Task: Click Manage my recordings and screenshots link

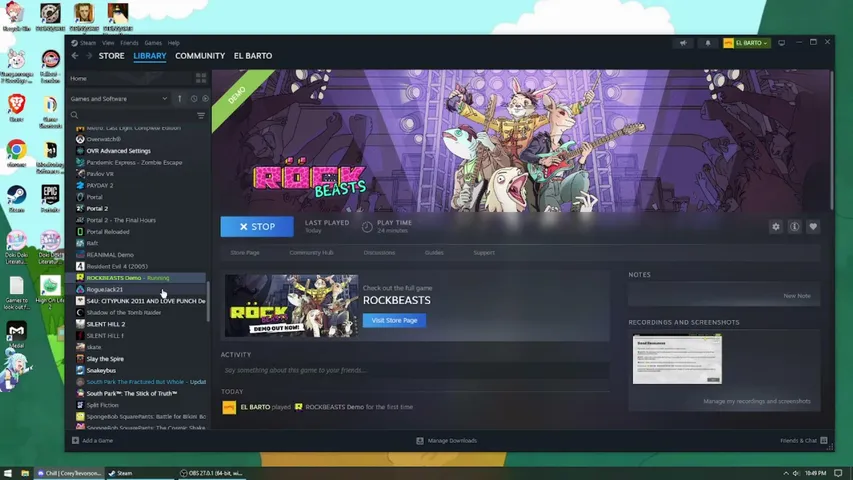Action: [x=757, y=401]
